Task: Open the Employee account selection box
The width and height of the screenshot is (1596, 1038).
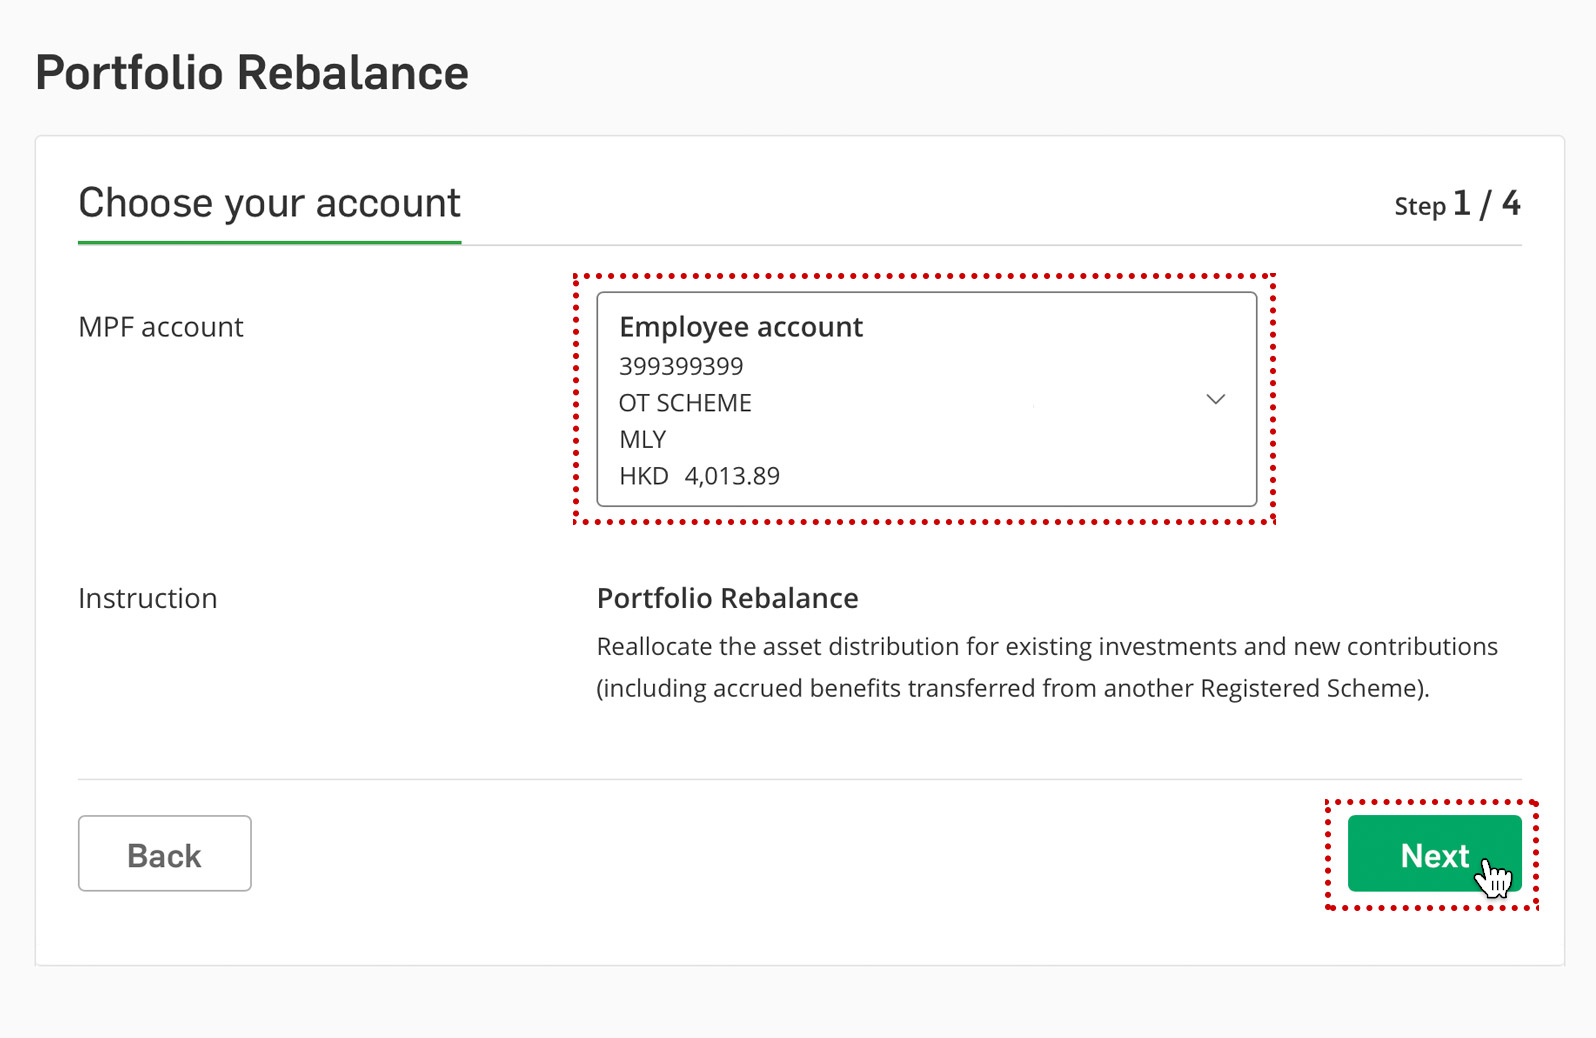Action: 926,399
